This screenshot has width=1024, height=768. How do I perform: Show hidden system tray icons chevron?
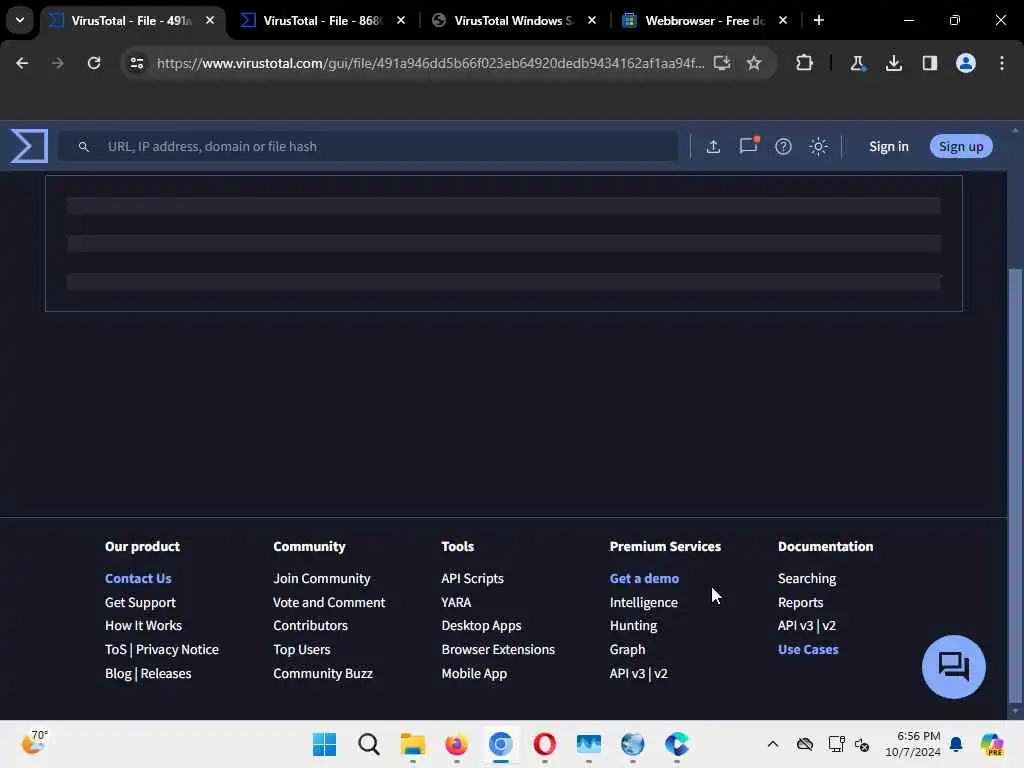(x=773, y=744)
